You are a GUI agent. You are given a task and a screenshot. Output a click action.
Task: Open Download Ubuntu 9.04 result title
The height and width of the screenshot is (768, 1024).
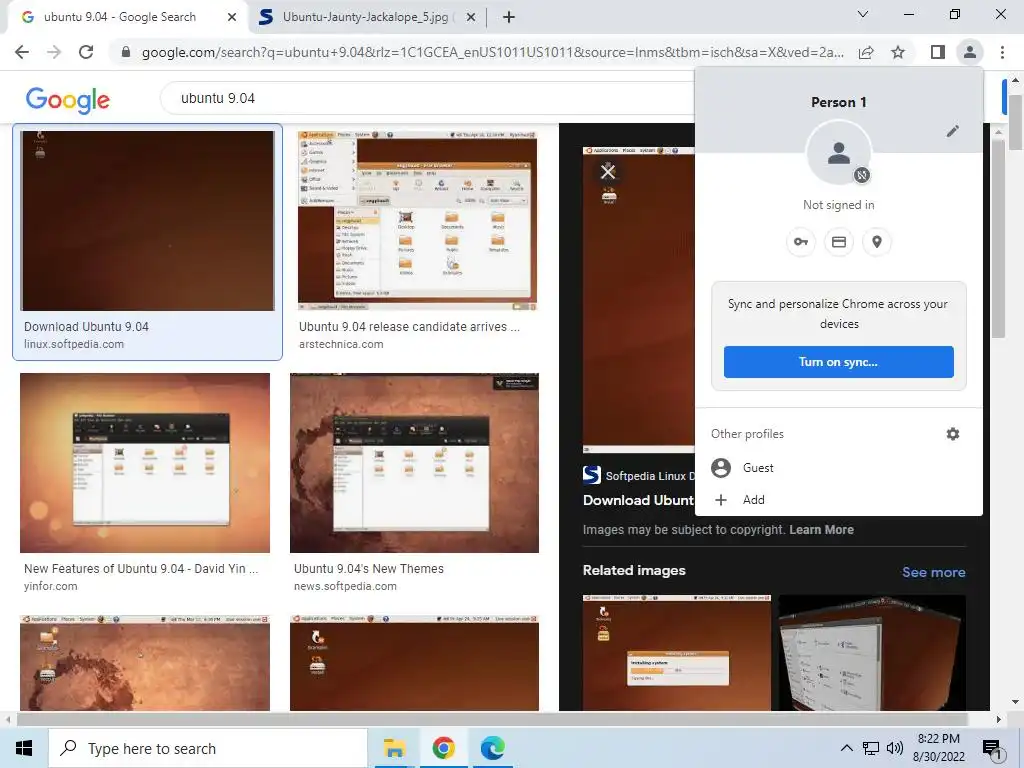point(86,327)
